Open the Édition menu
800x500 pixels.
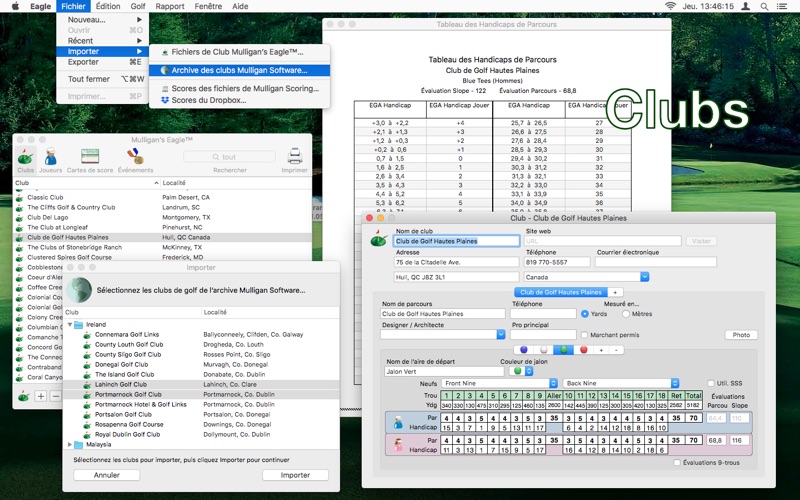(108, 6)
